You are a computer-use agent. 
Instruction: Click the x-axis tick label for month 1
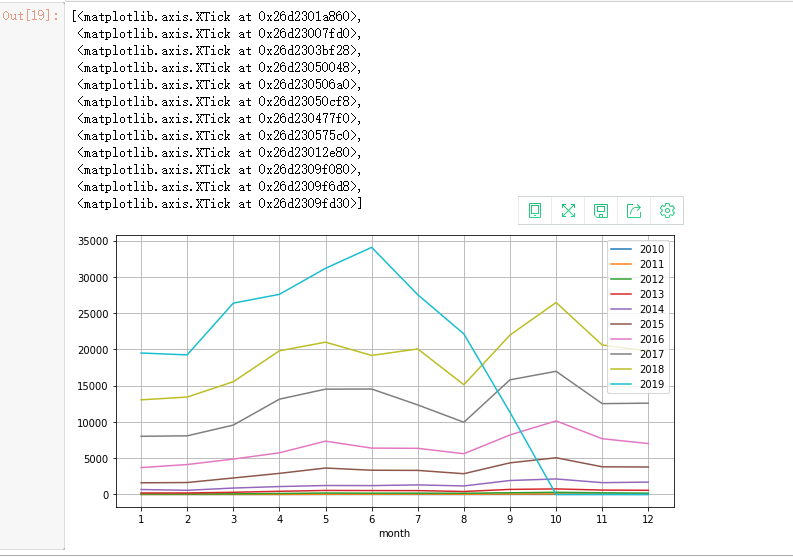pos(141,519)
